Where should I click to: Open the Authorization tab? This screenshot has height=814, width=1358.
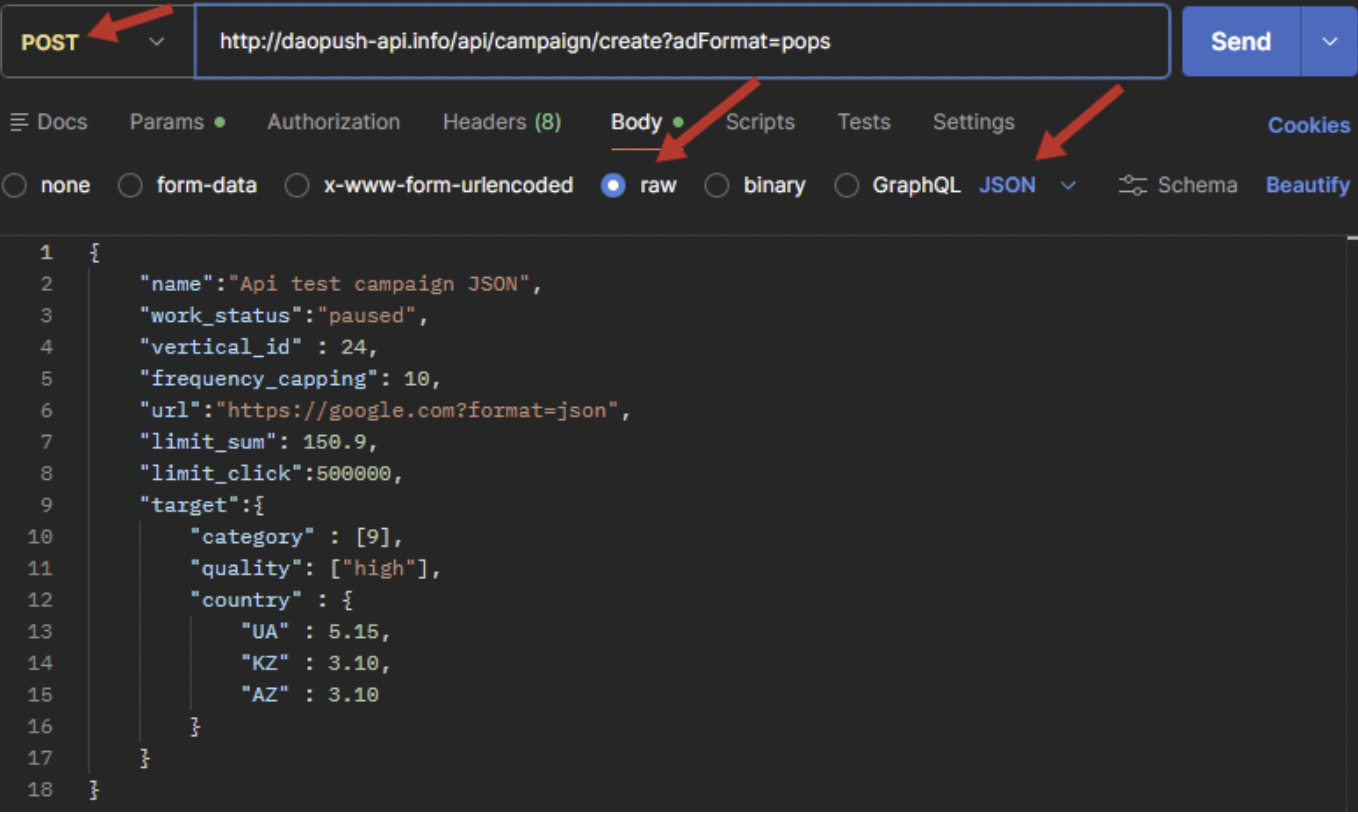click(x=333, y=122)
